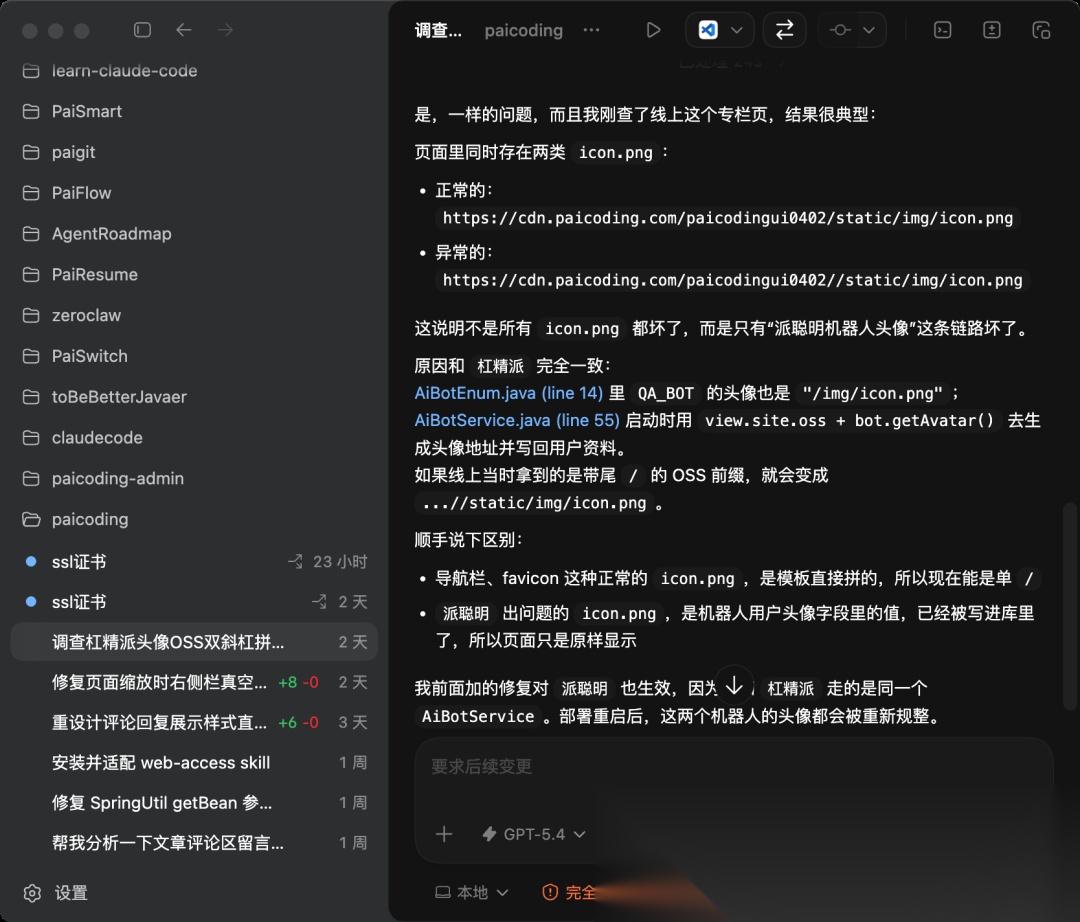Click the 调查... thread title

click(438, 30)
